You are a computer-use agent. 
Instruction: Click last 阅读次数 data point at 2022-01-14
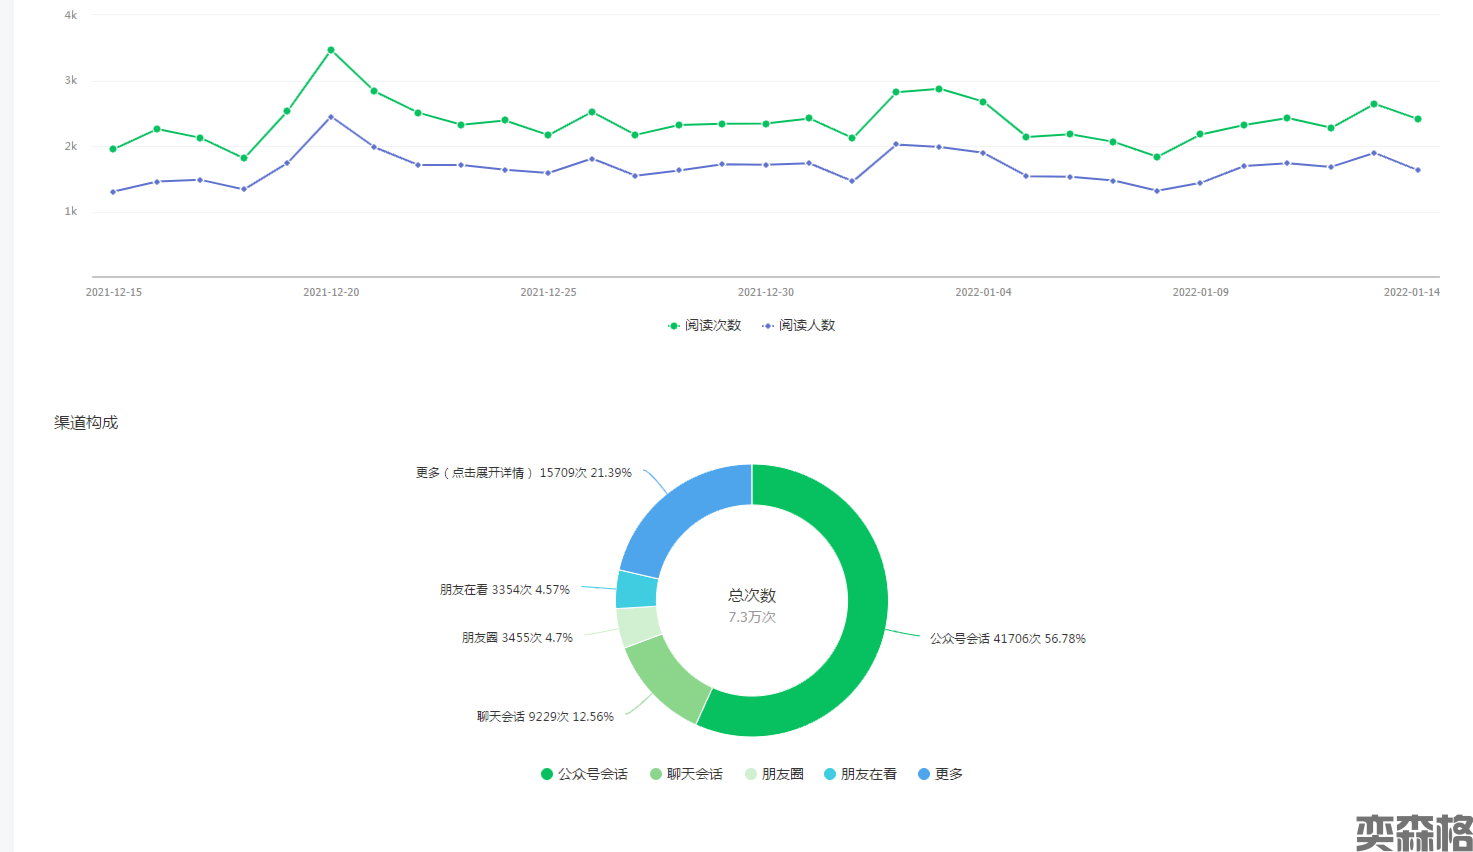tap(1417, 119)
